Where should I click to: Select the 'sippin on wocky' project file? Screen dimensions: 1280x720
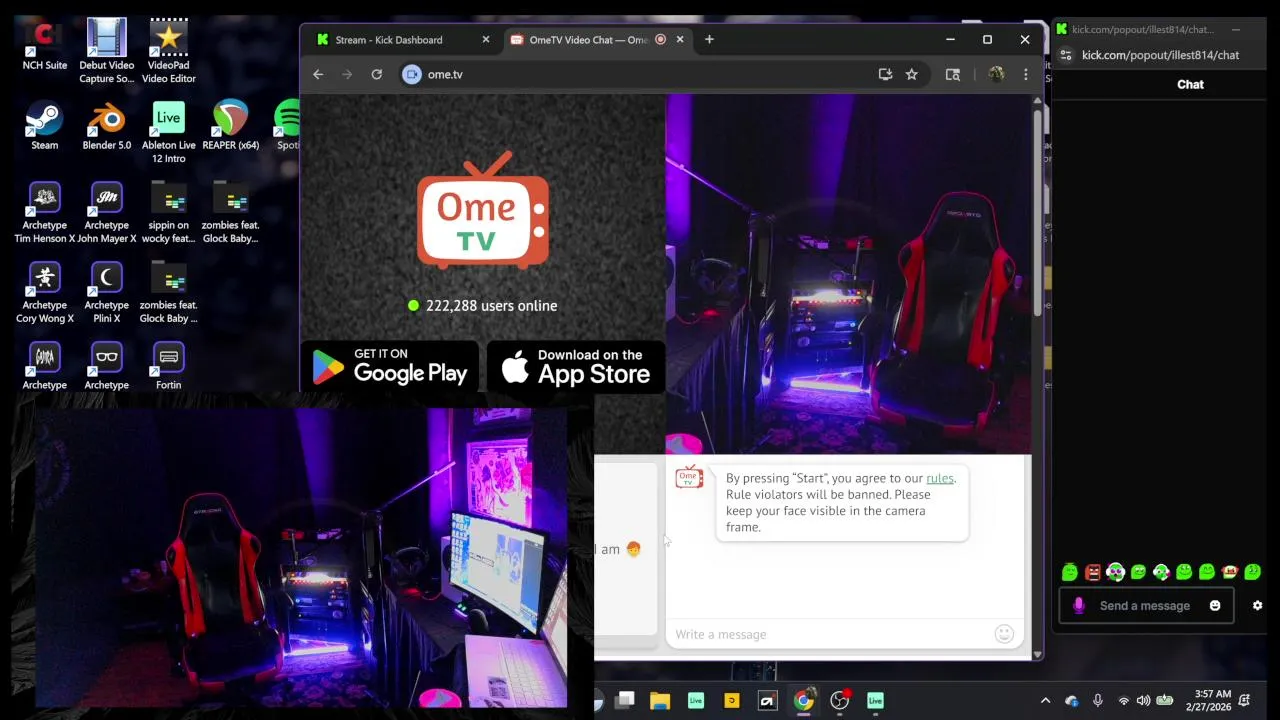pos(168,212)
